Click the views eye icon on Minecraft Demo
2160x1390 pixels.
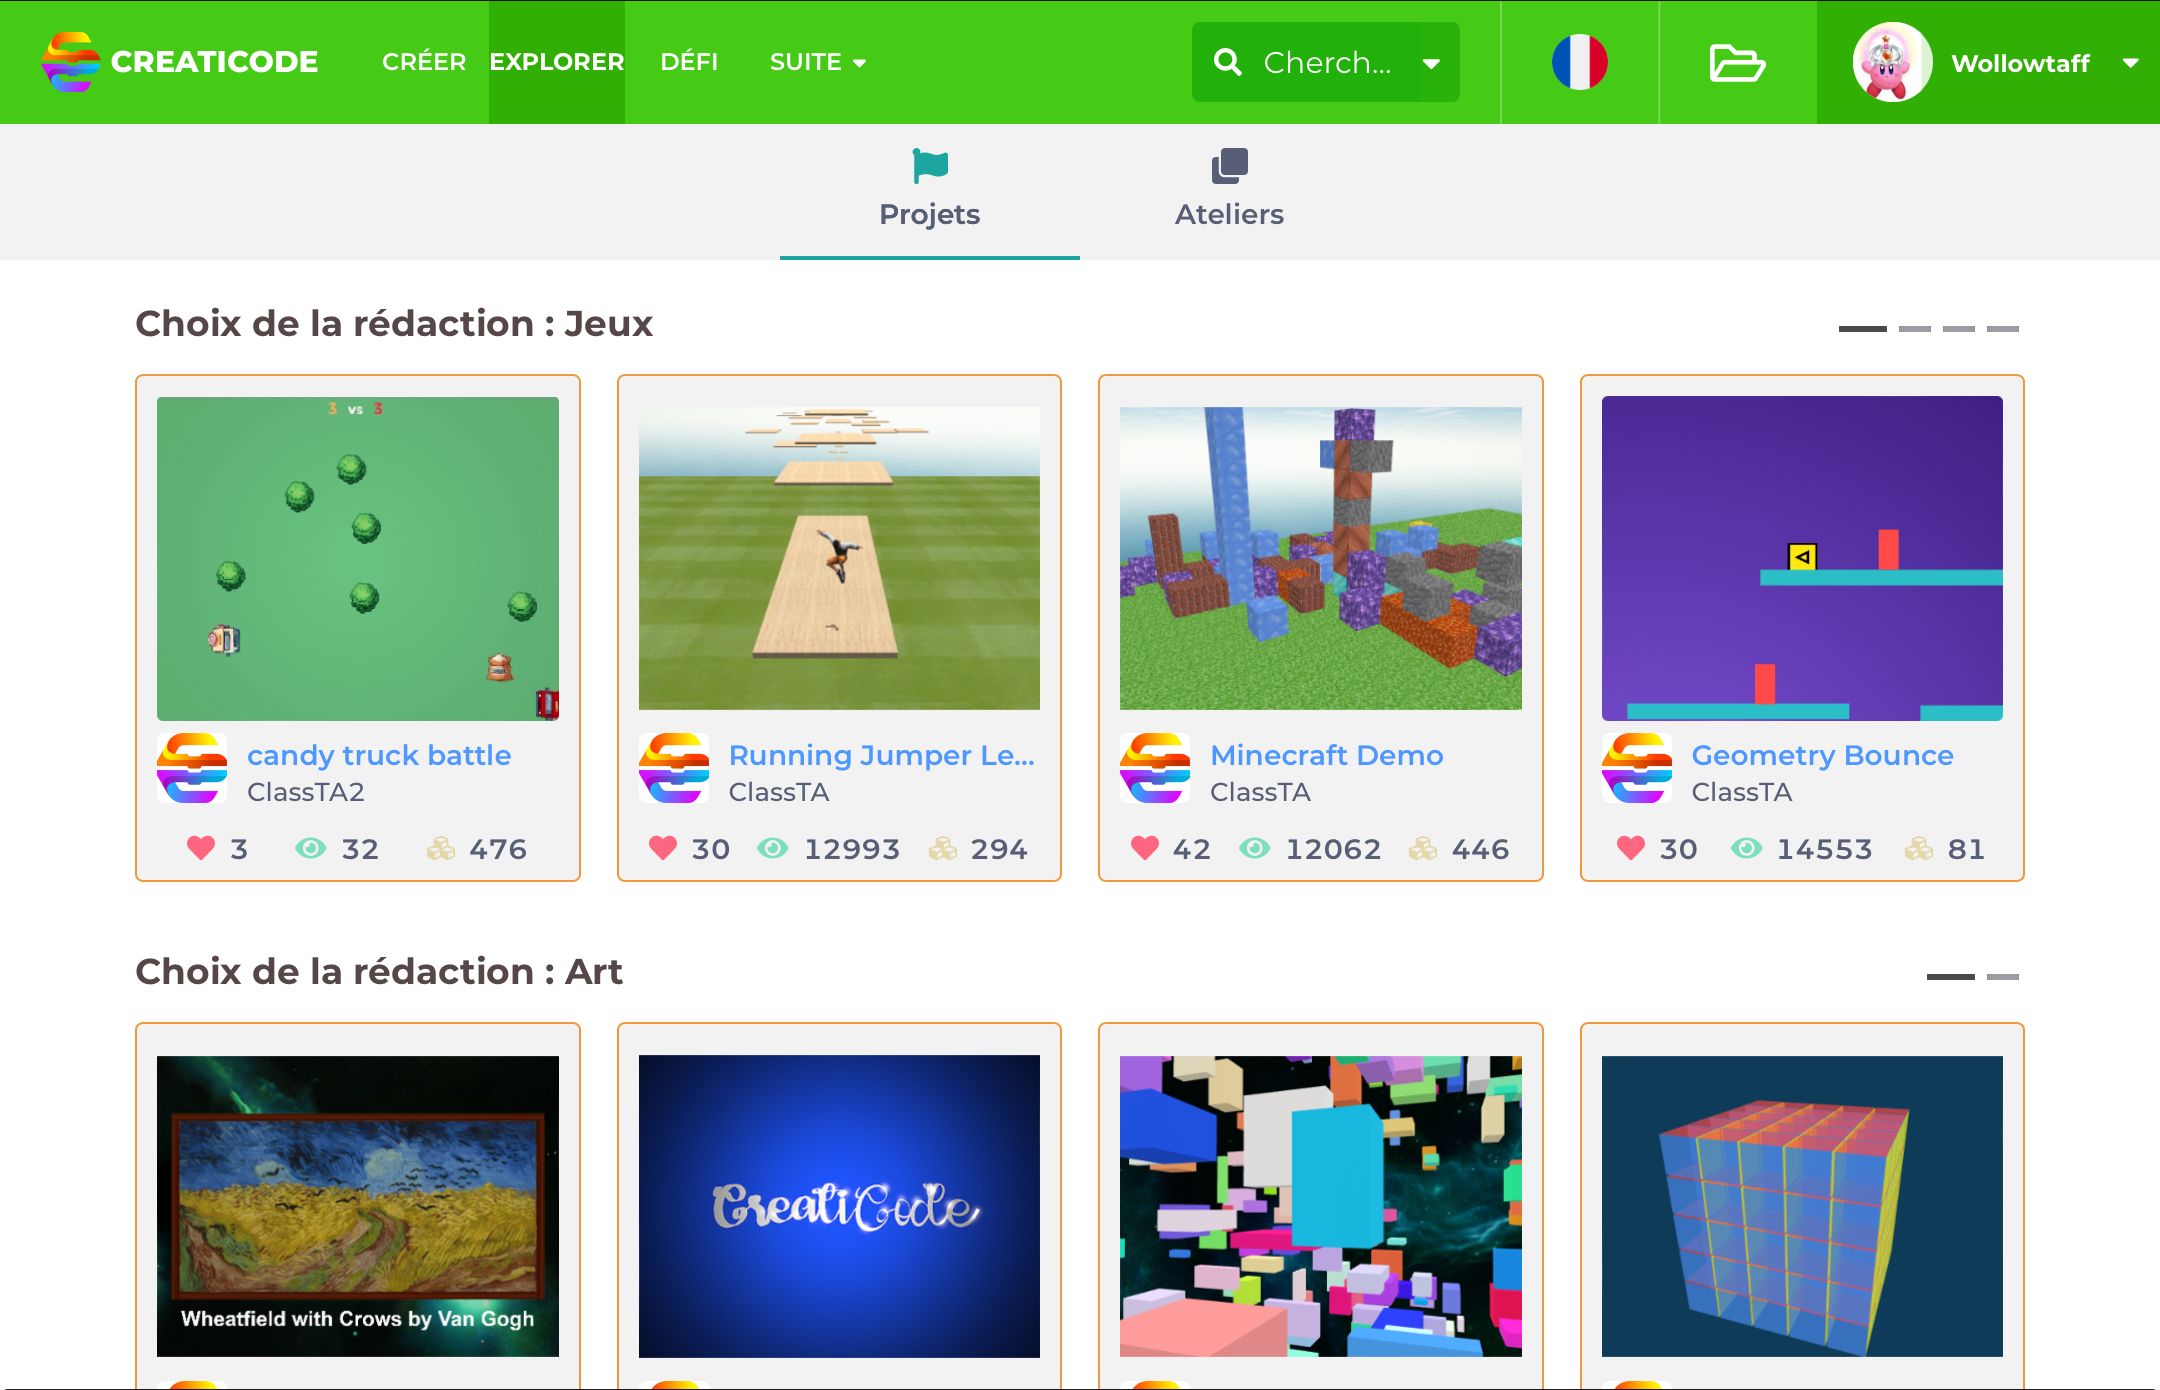pyautogui.click(x=1254, y=848)
